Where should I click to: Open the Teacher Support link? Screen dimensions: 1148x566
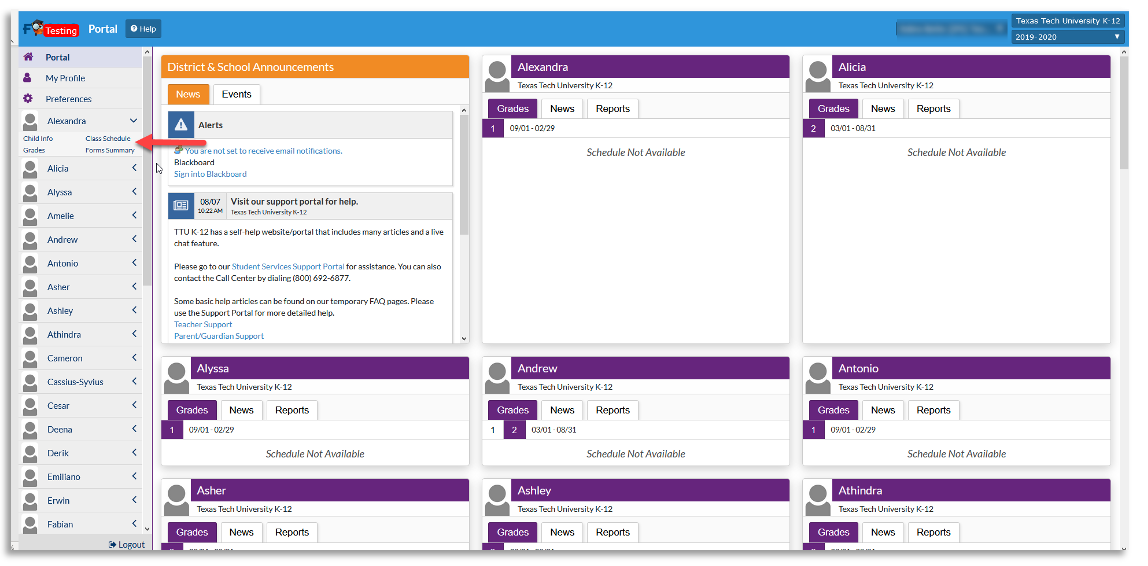click(x=203, y=324)
